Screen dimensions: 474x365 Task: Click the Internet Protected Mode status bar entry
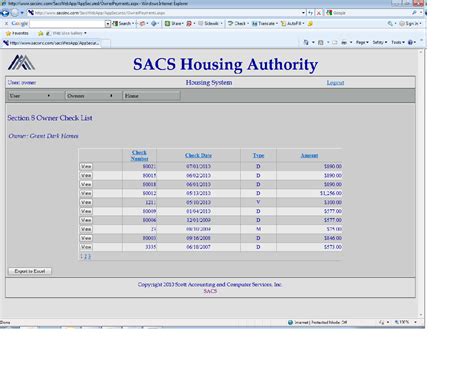pos(317,322)
